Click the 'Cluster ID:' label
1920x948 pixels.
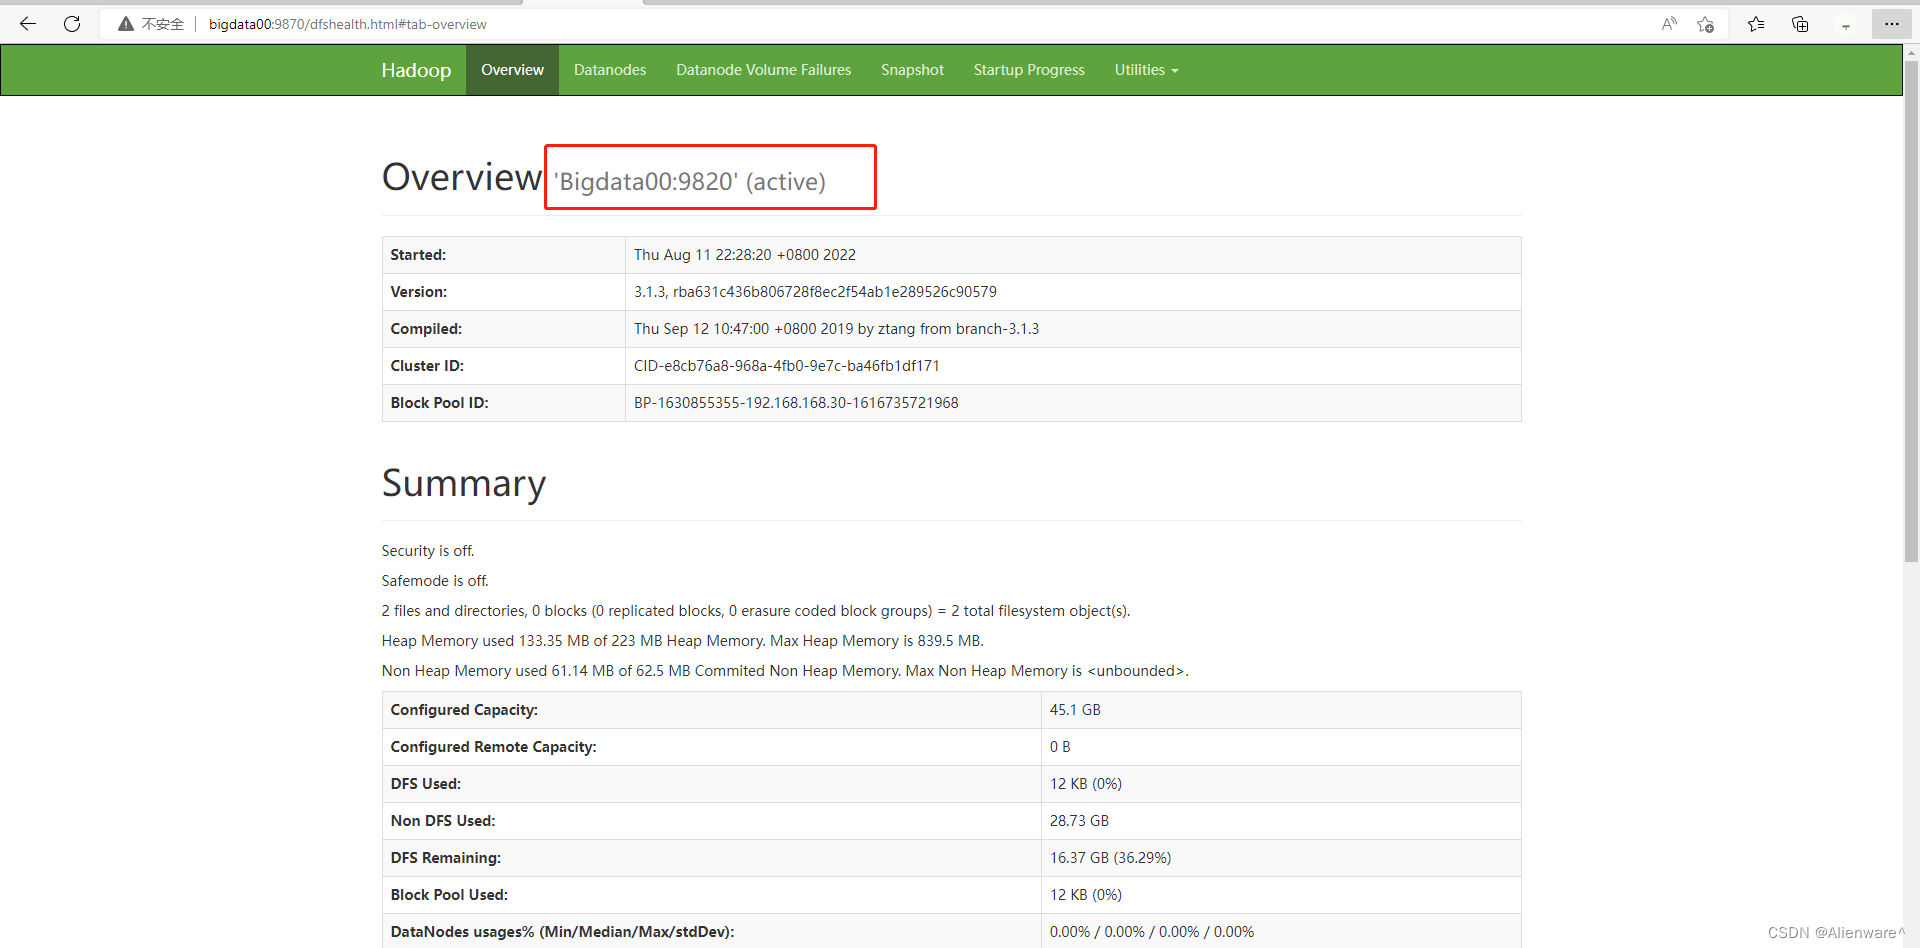click(427, 366)
